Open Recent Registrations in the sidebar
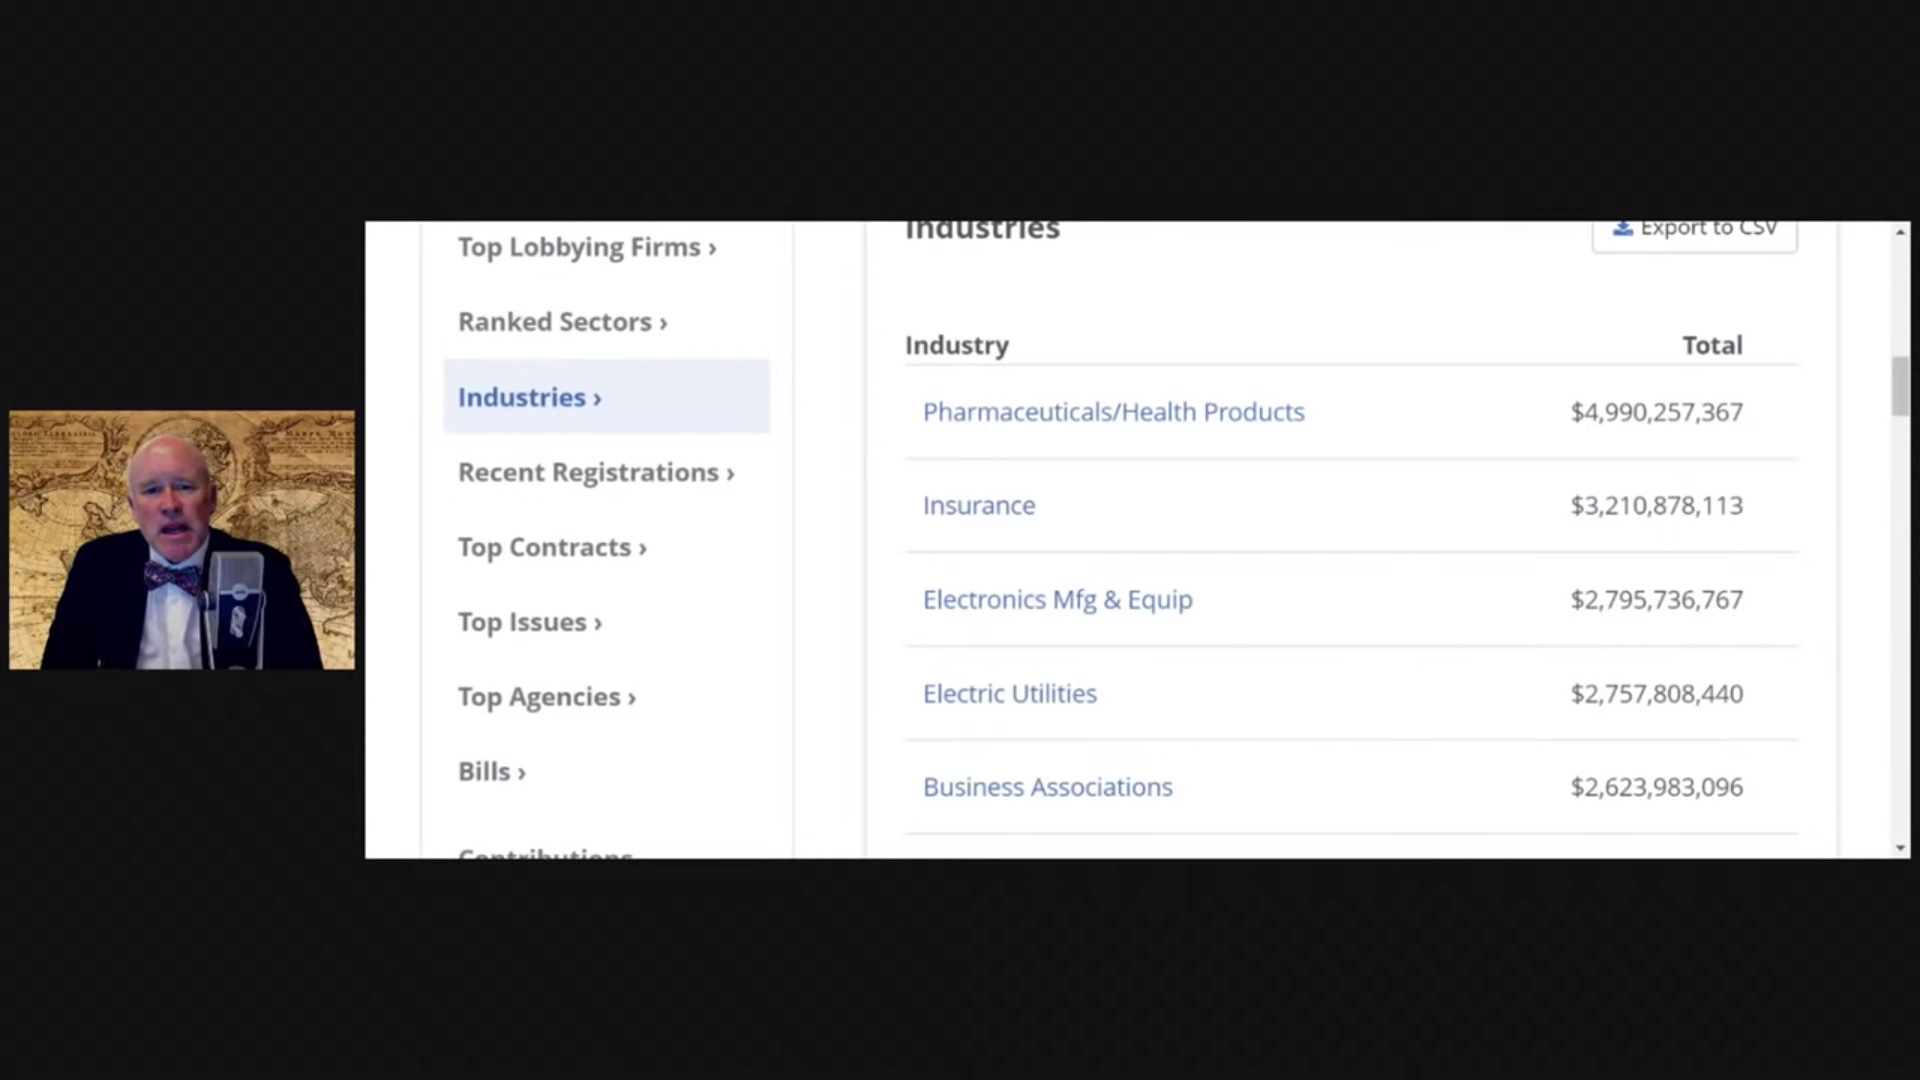1920x1080 pixels. click(x=596, y=472)
